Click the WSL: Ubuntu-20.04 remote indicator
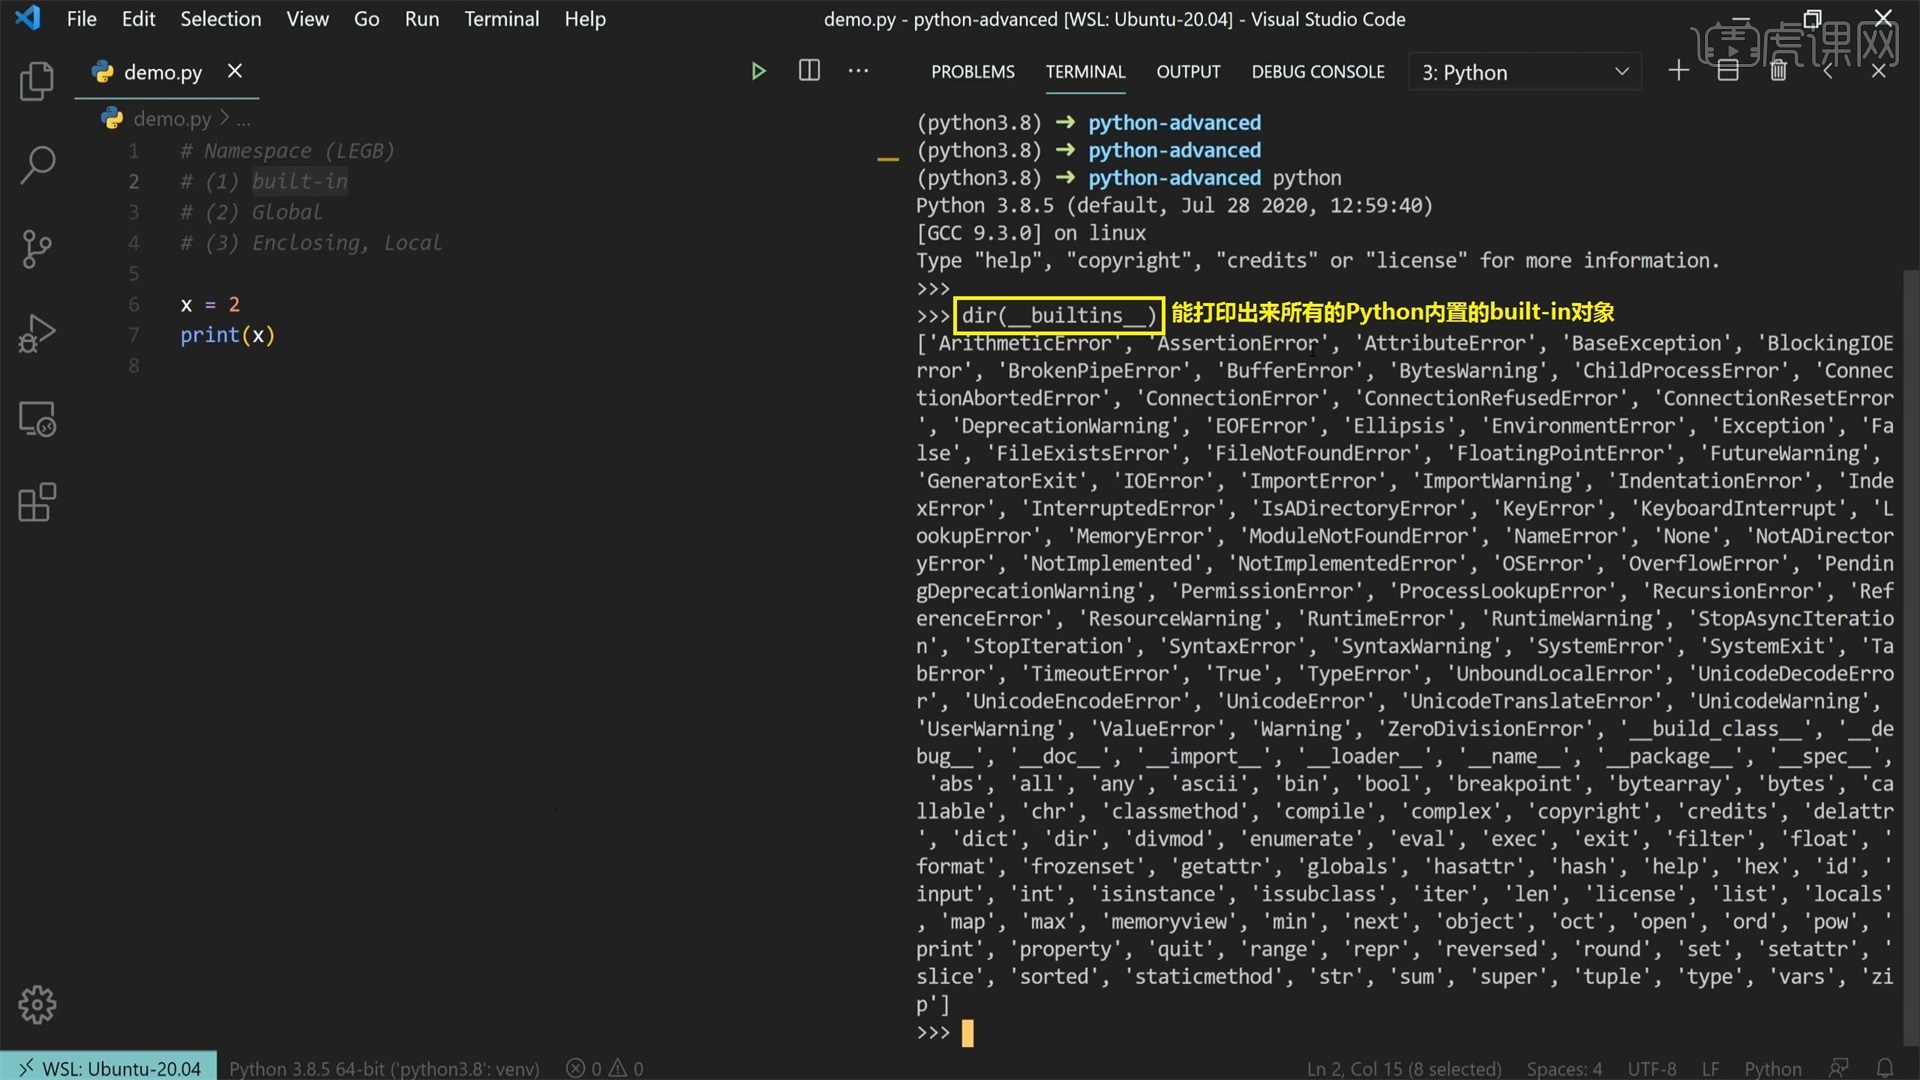The width and height of the screenshot is (1920, 1080). (107, 1067)
